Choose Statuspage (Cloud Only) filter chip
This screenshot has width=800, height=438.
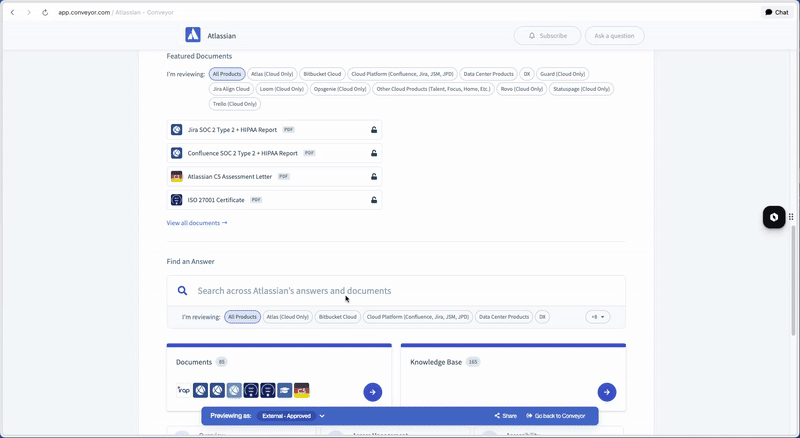click(581, 89)
